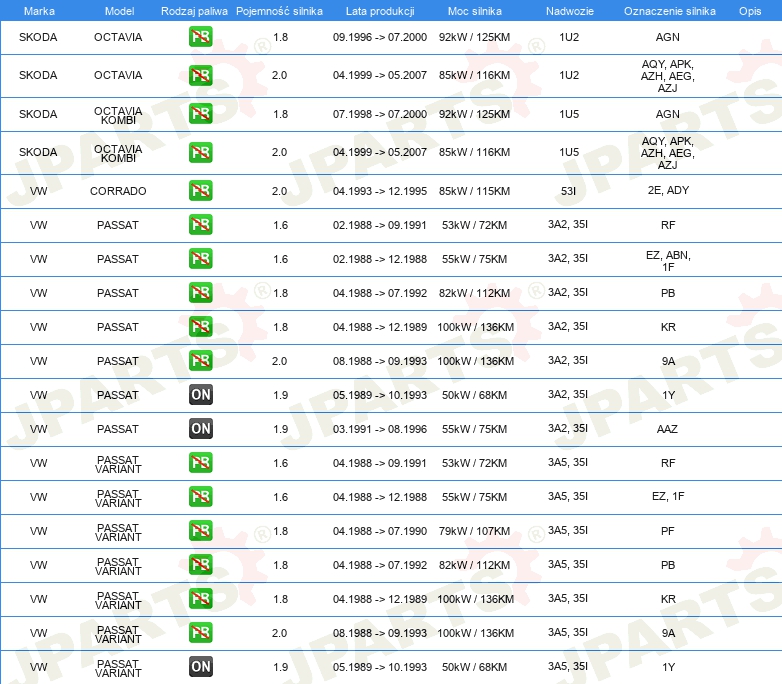Select engine code cell 2E, ADY

(x=668, y=190)
